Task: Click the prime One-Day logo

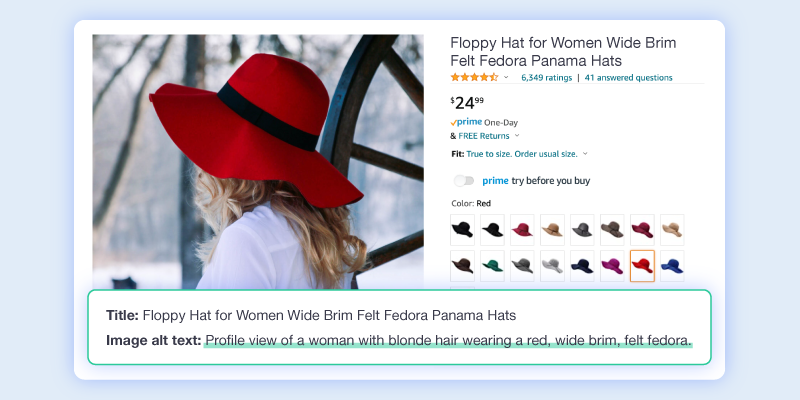Action: [x=466, y=122]
